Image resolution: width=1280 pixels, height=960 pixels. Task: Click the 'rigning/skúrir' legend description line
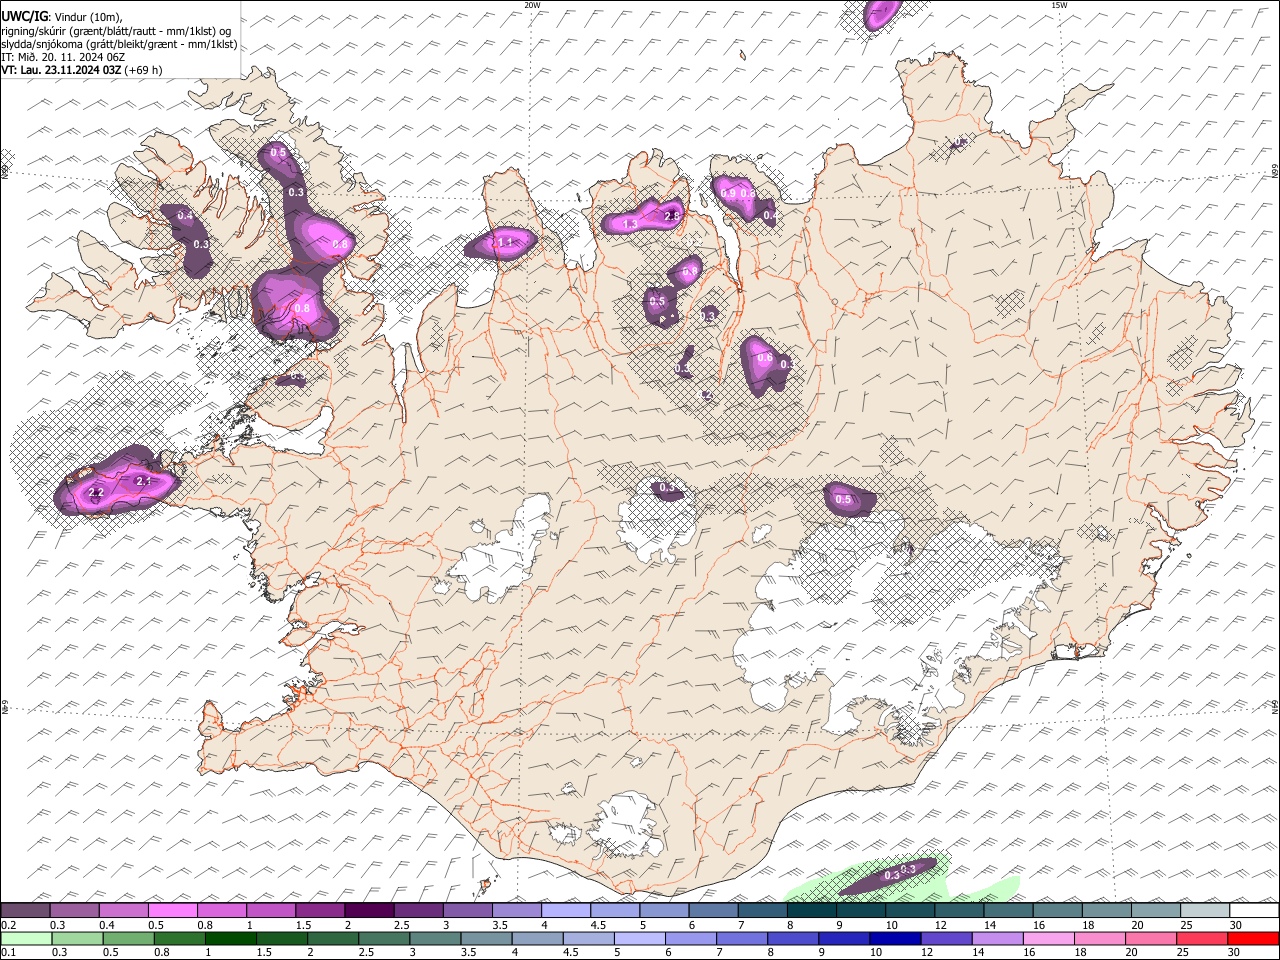click(116, 31)
